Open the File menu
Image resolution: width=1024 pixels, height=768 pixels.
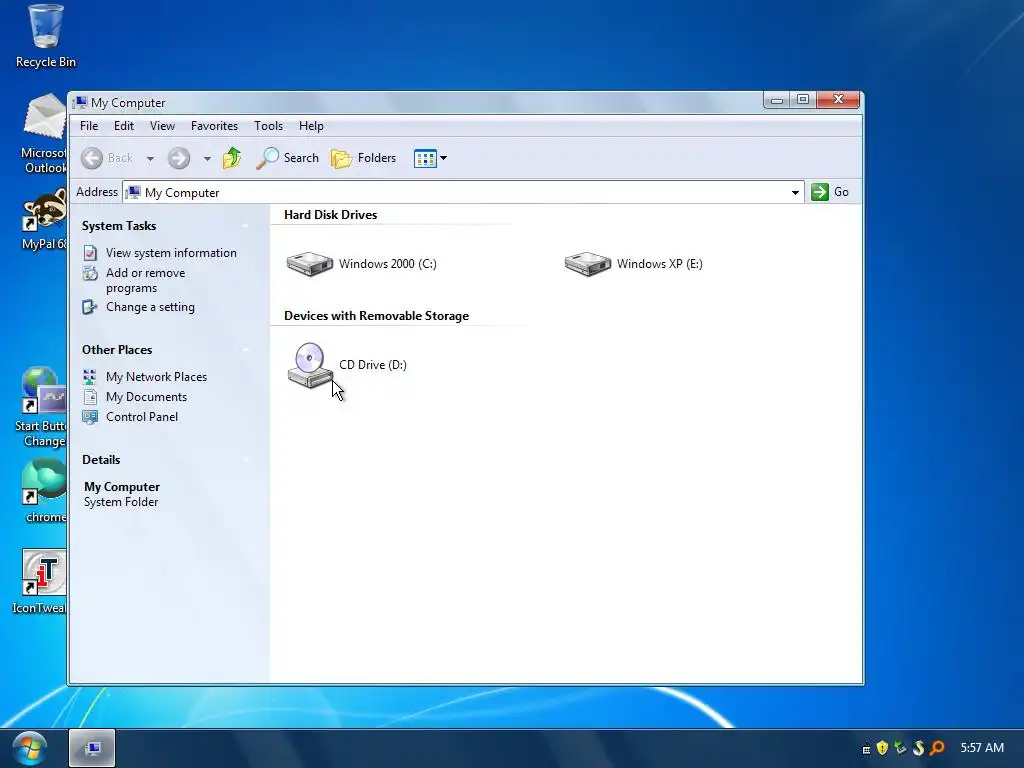[89, 126]
